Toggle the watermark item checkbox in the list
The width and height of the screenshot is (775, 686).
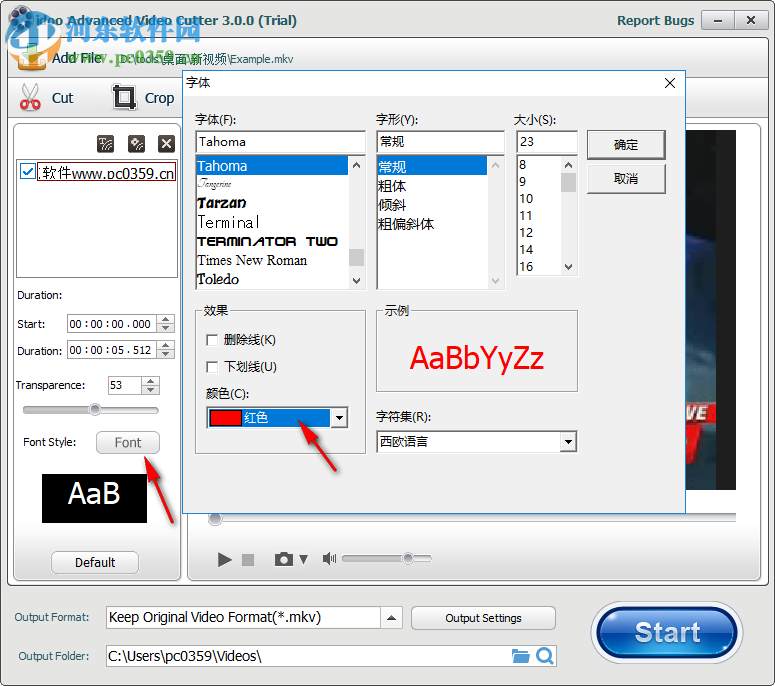coord(27,172)
